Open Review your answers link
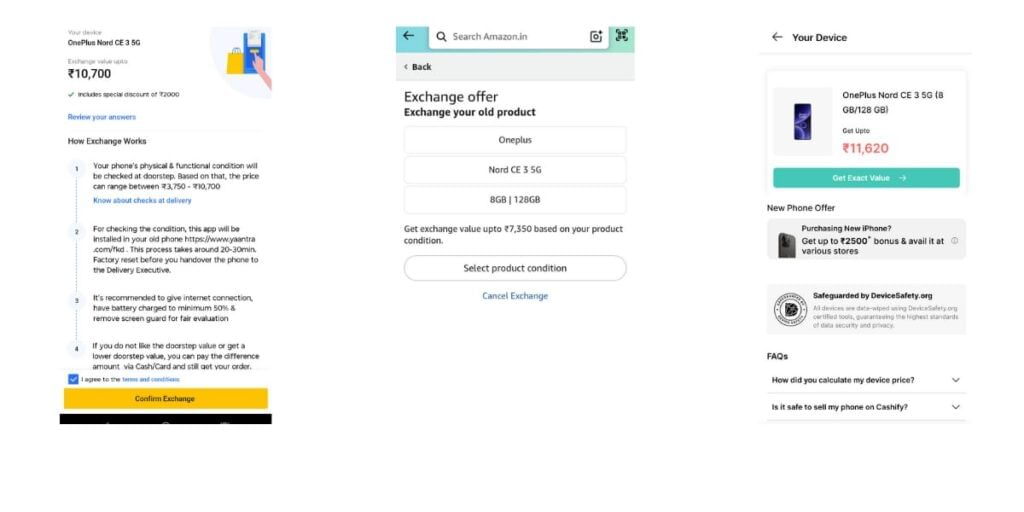 pyautogui.click(x=102, y=117)
